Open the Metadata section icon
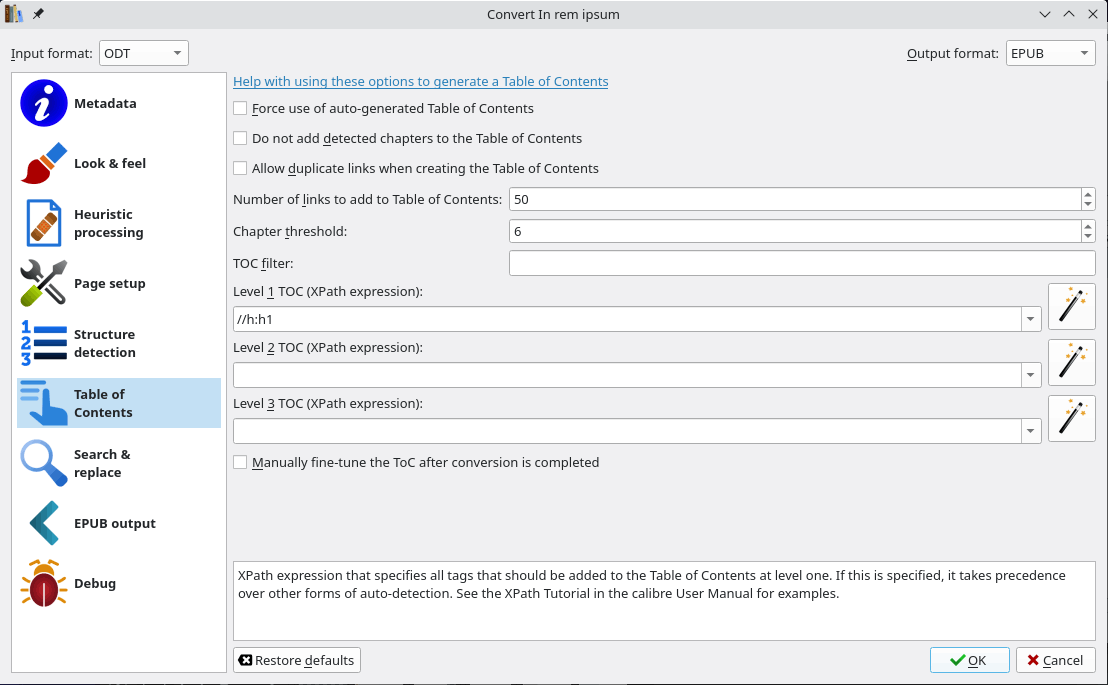 pyautogui.click(x=44, y=104)
